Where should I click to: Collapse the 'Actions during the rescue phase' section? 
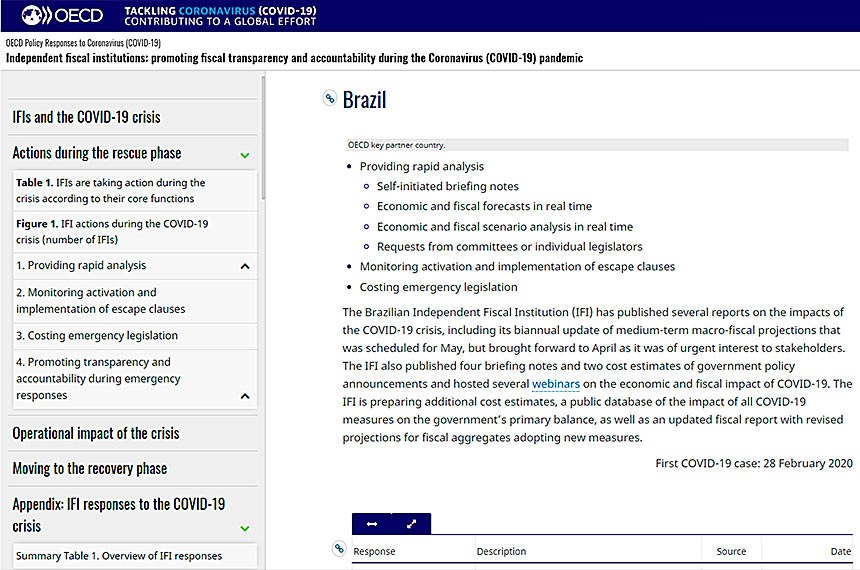pos(245,155)
